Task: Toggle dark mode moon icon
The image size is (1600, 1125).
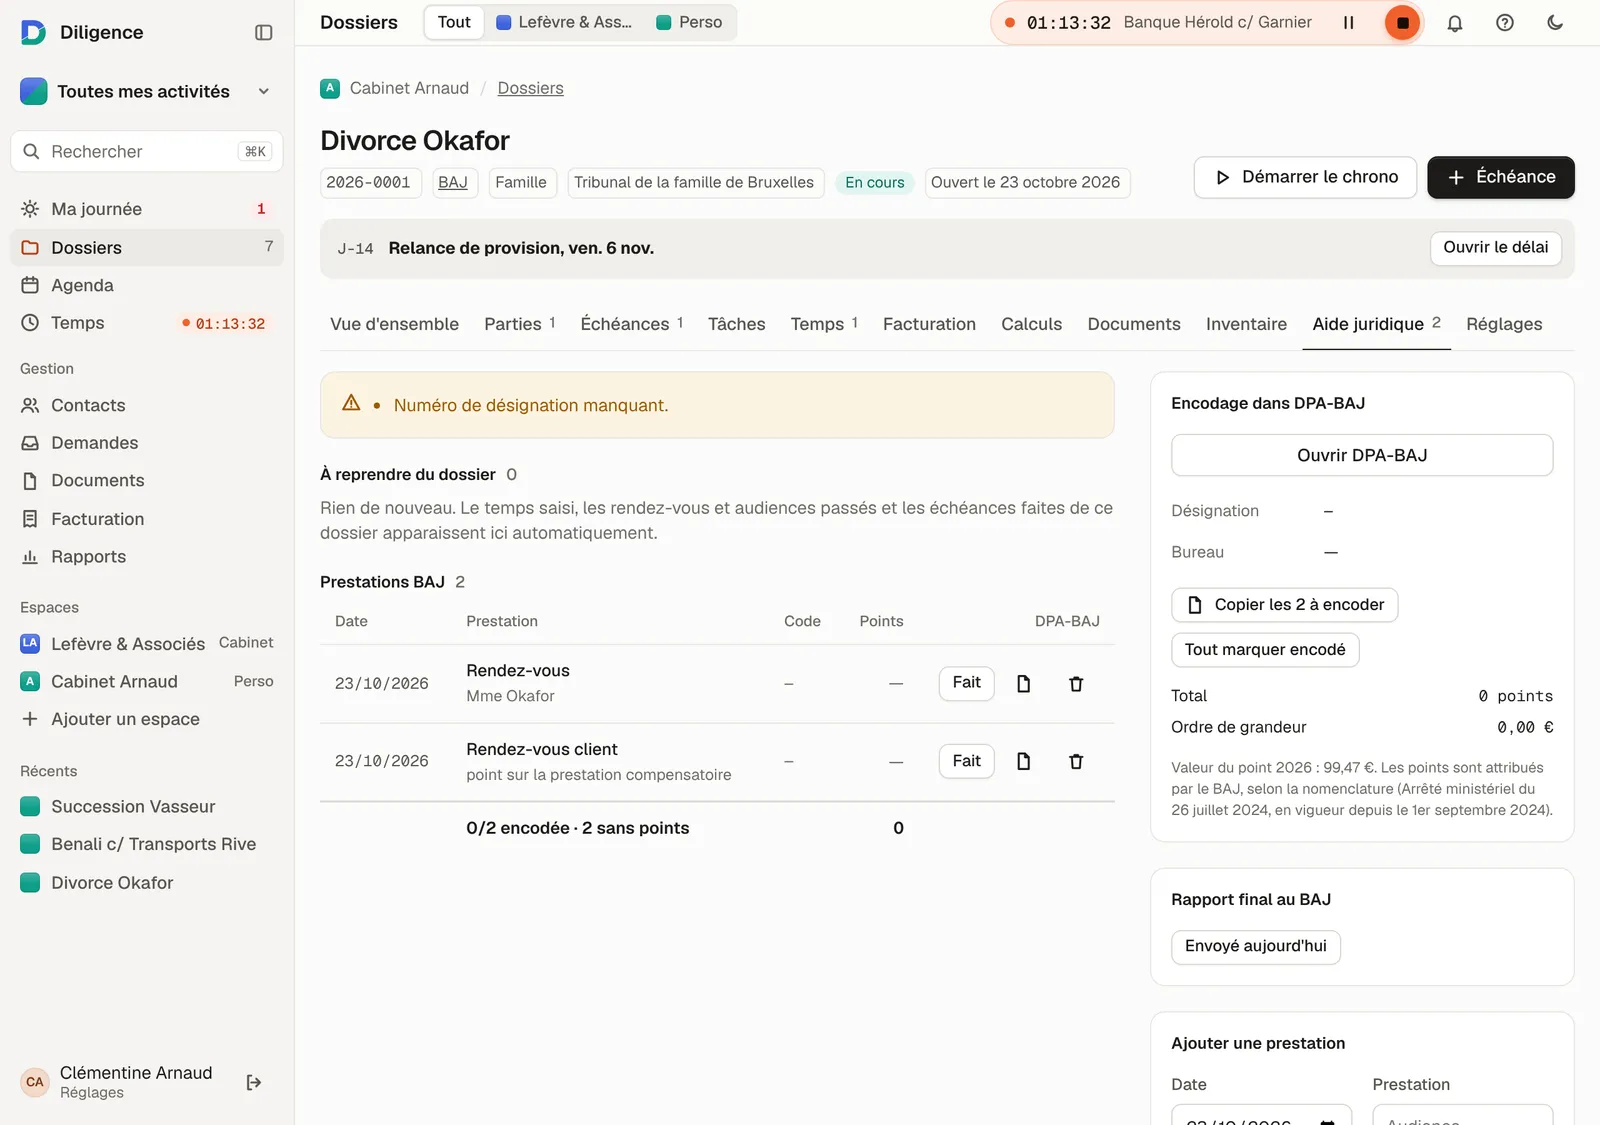Action: (1555, 22)
